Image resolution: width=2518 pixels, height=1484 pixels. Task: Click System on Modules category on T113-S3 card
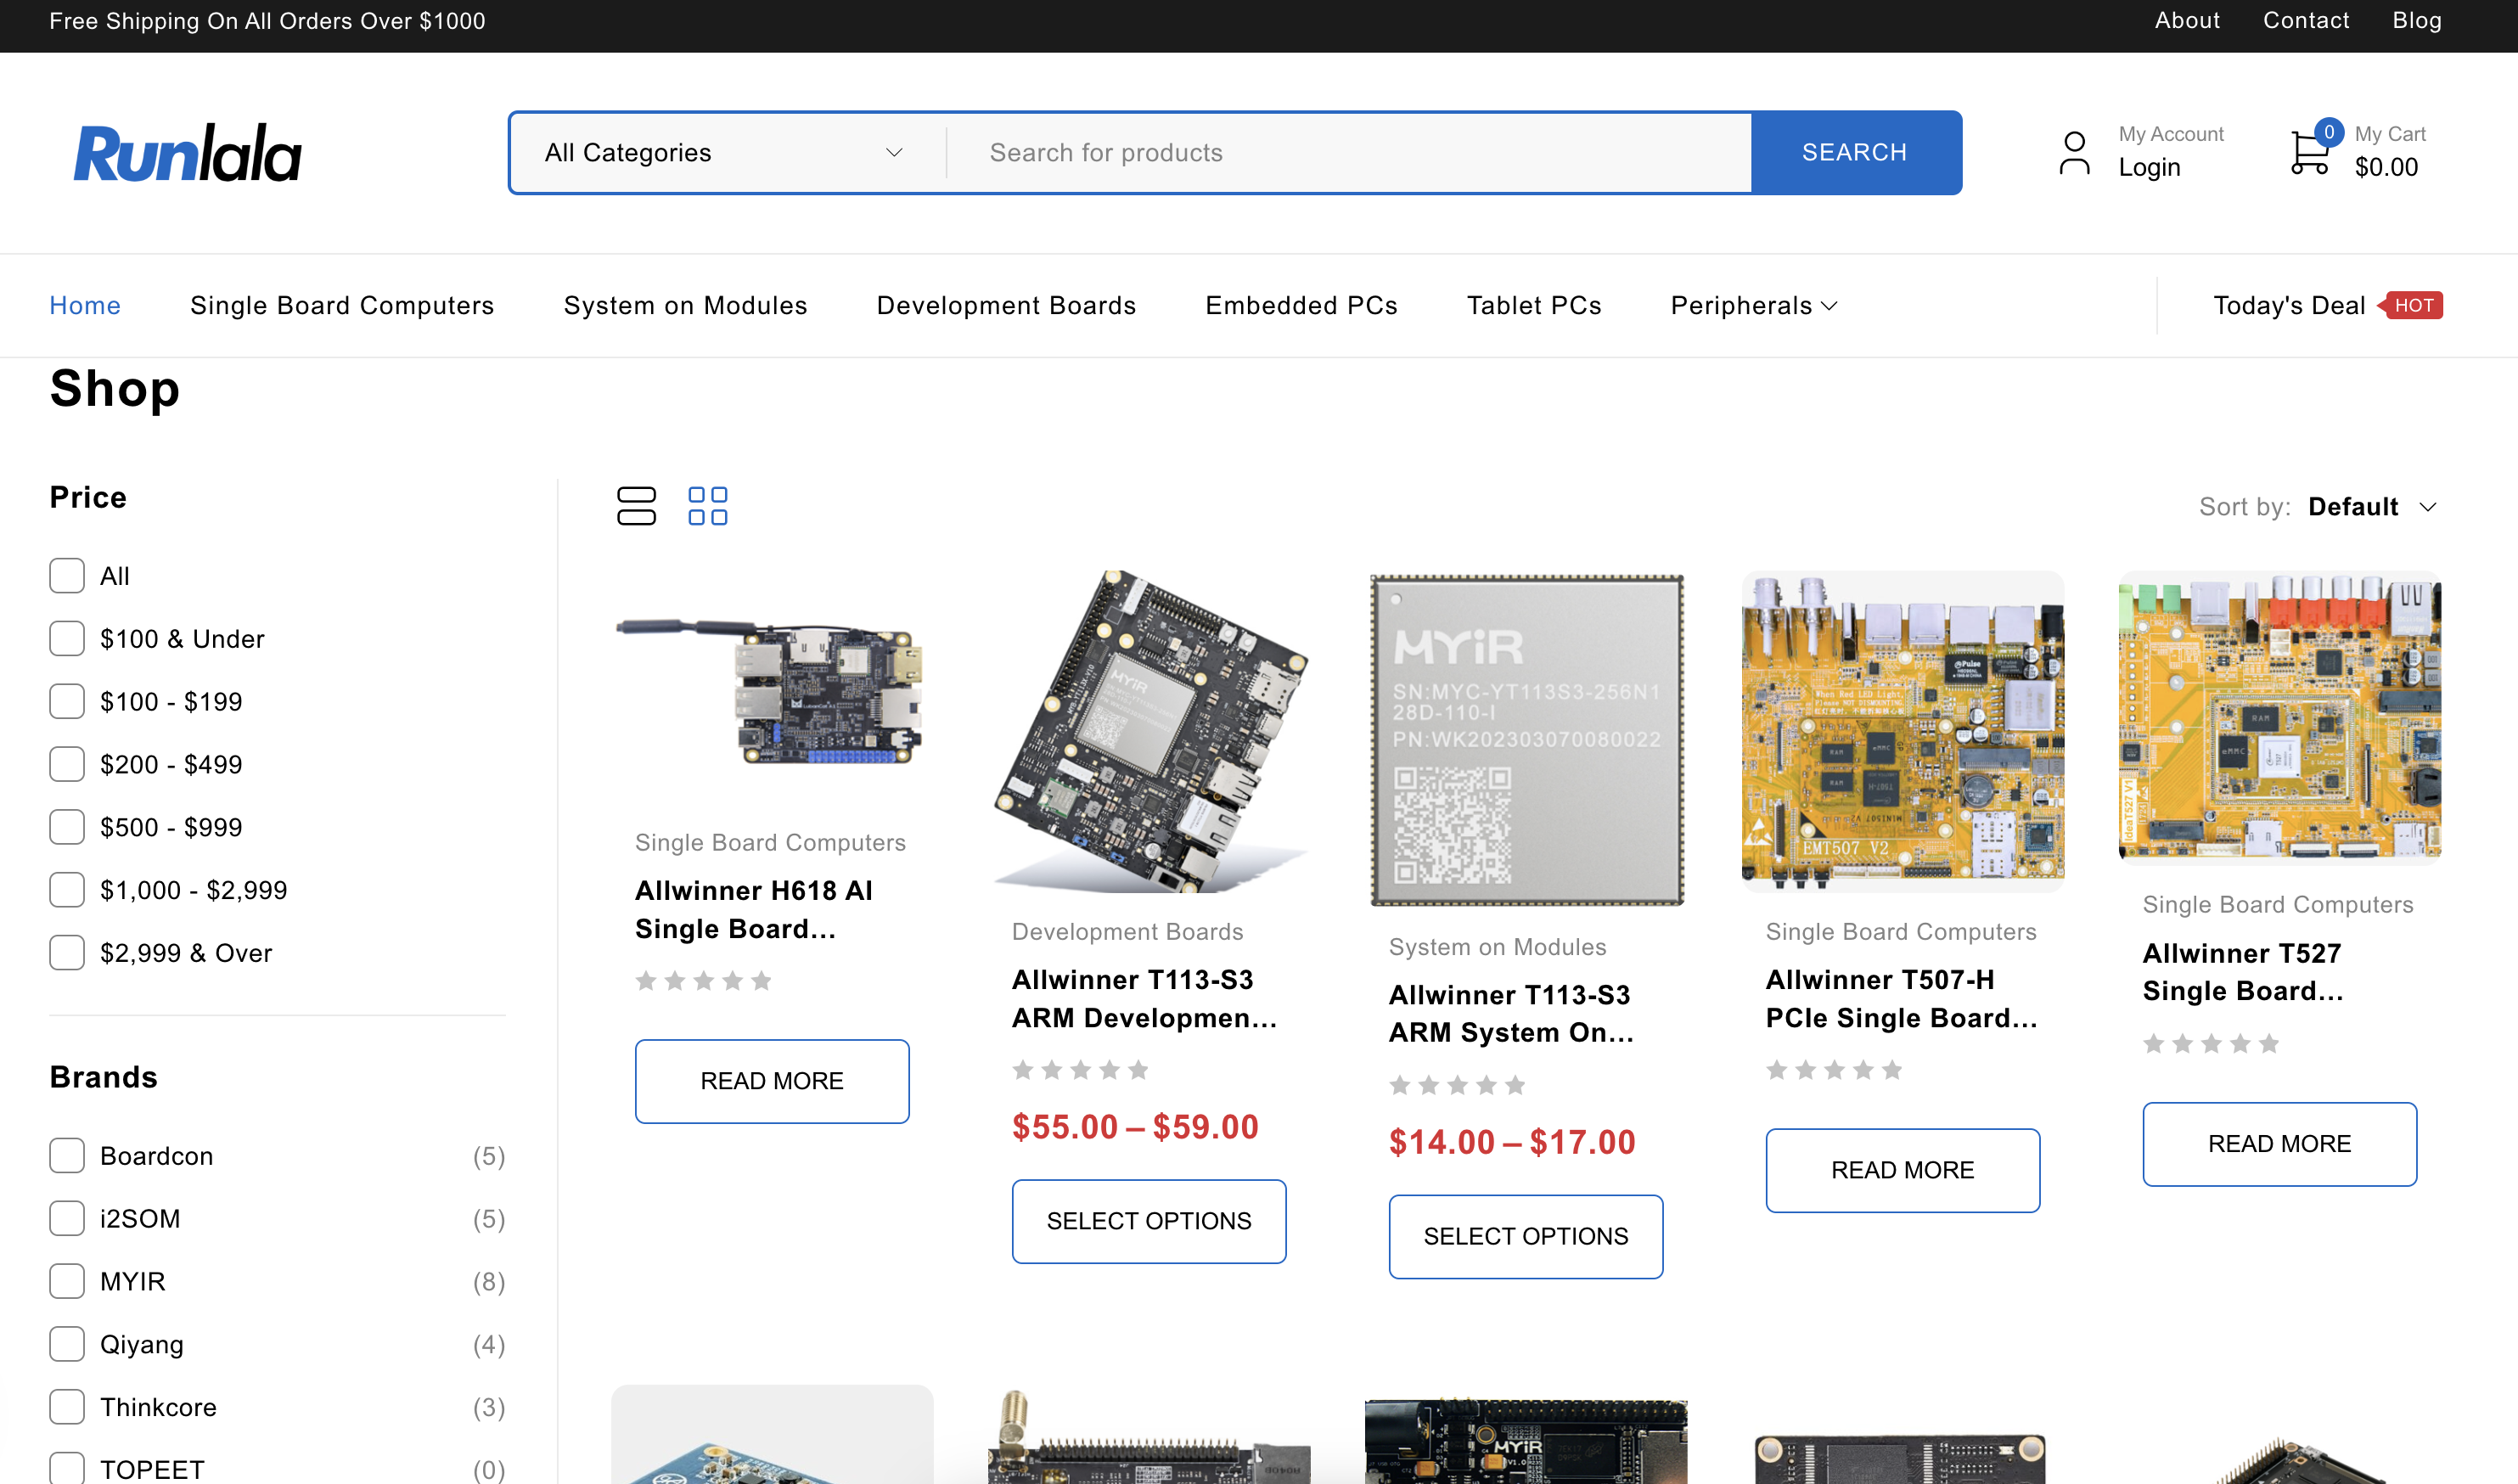point(1497,947)
